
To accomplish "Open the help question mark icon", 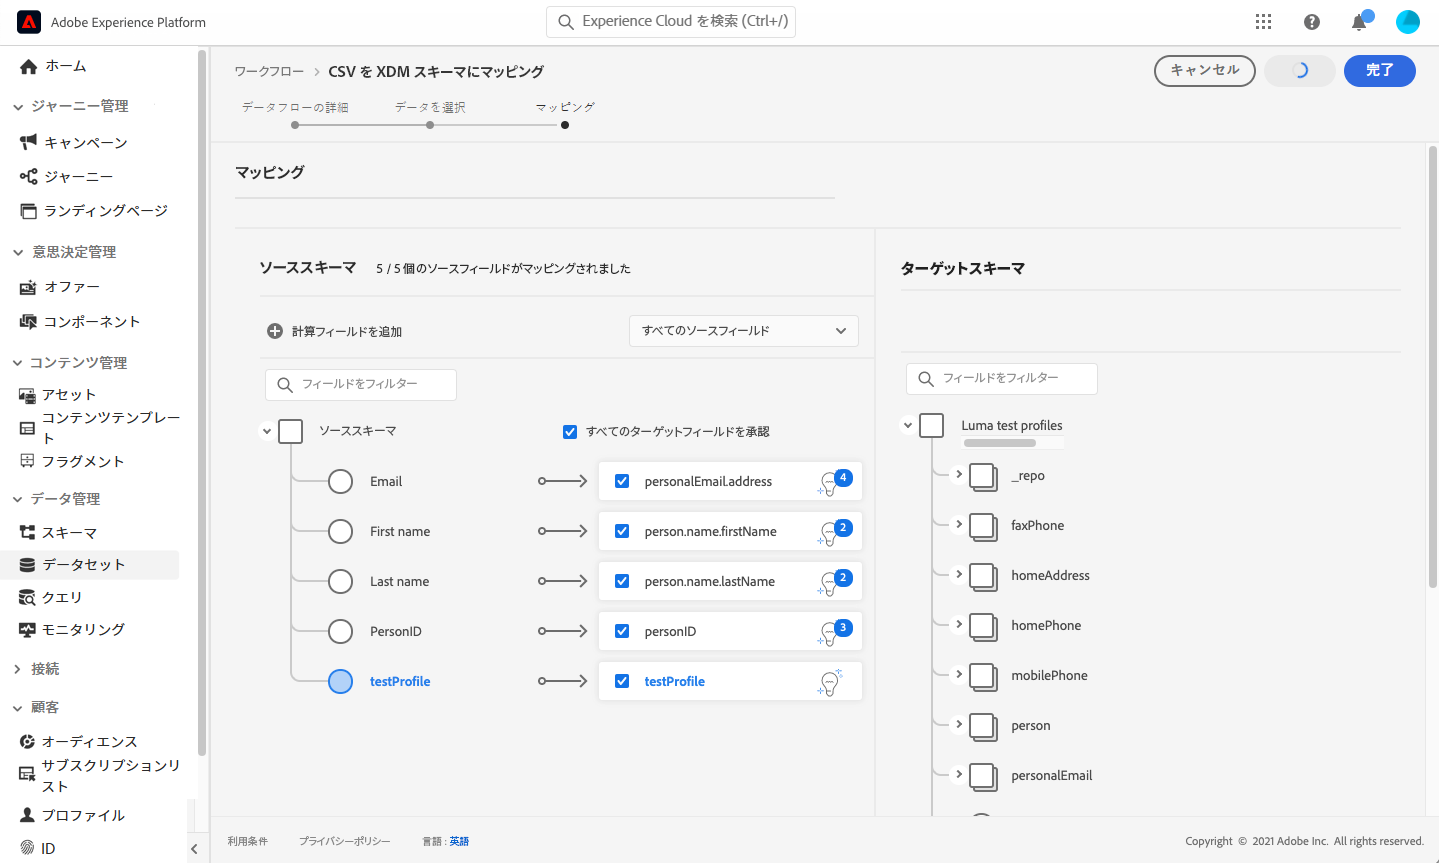I will (1312, 22).
